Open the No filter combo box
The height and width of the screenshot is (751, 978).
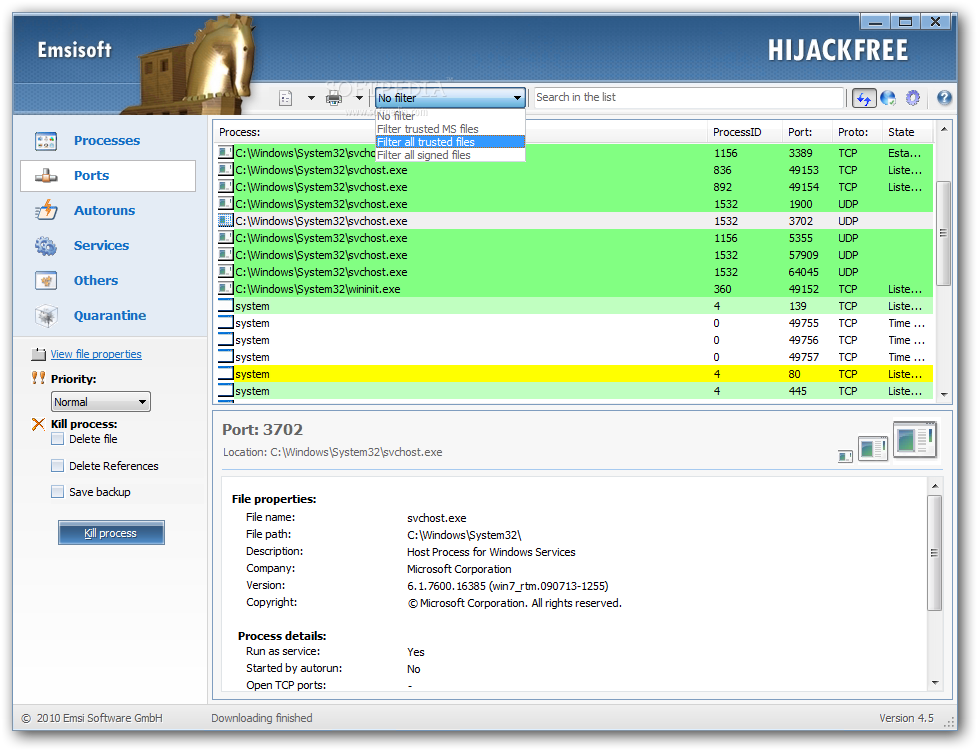coord(450,98)
